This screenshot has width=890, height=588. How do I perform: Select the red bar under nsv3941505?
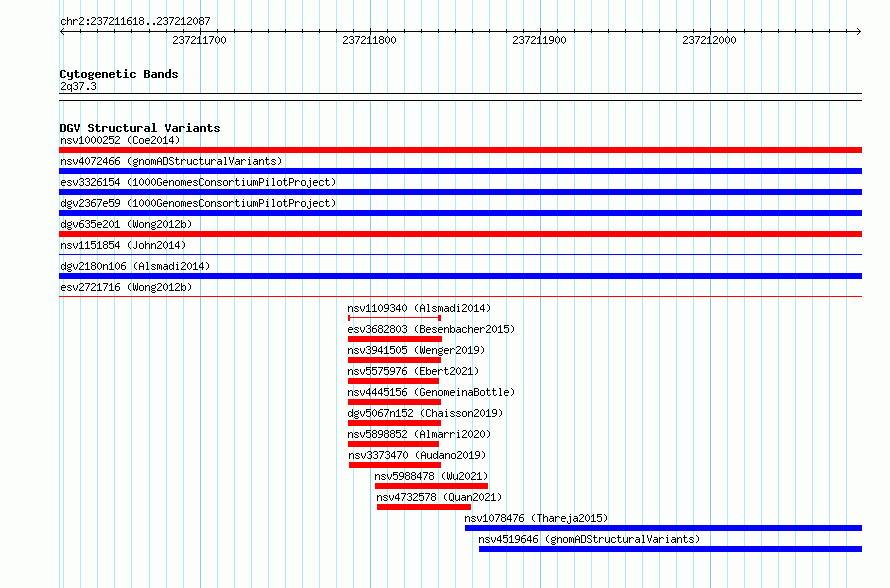394,360
